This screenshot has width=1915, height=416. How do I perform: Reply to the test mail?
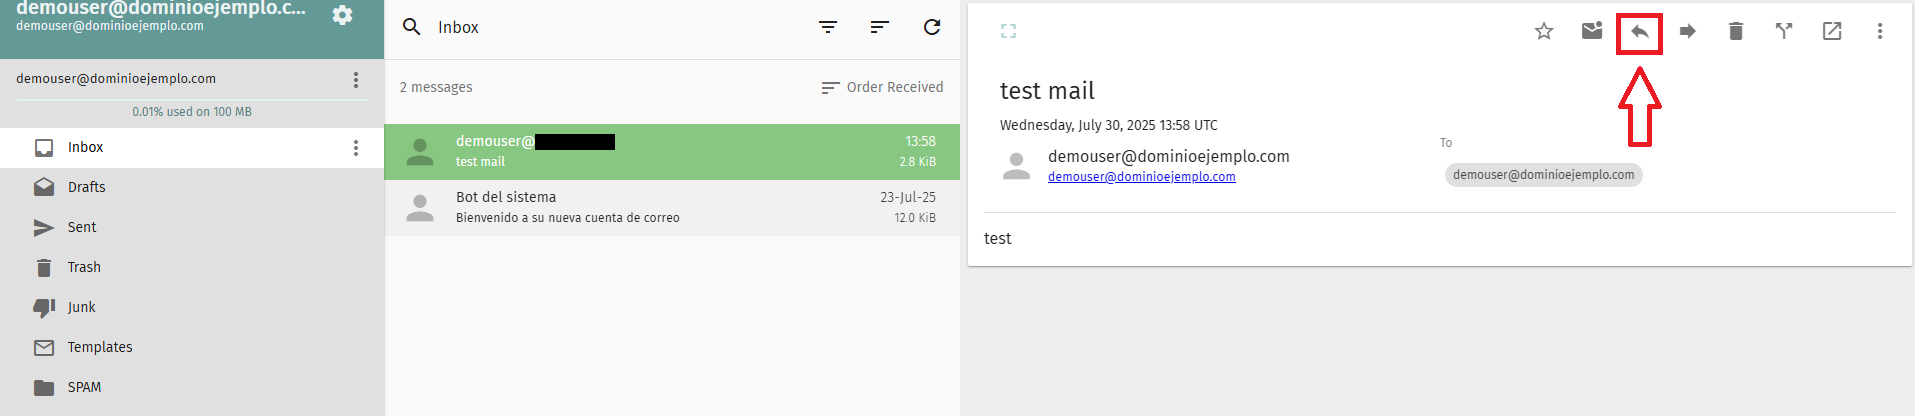coord(1640,32)
